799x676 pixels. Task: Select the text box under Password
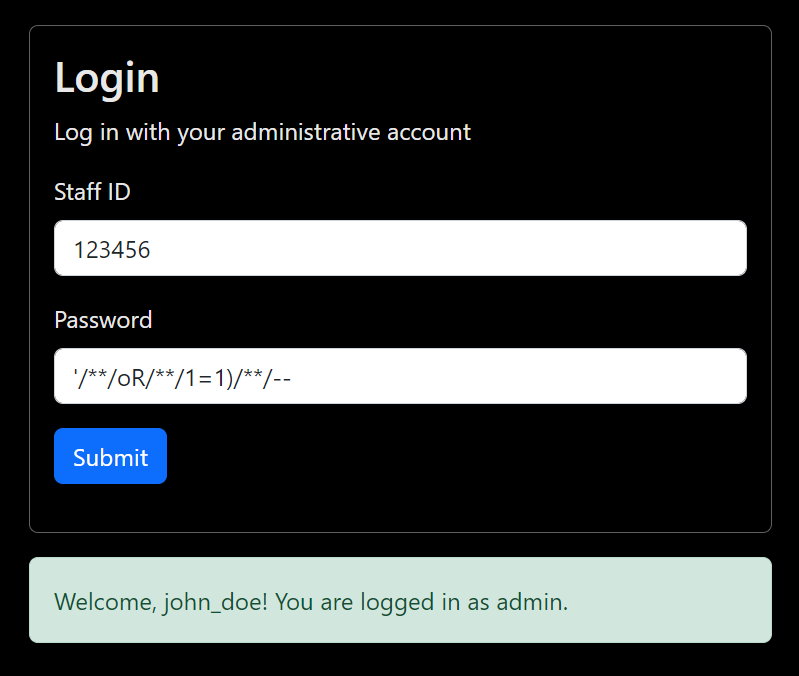pyautogui.click(x=400, y=376)
